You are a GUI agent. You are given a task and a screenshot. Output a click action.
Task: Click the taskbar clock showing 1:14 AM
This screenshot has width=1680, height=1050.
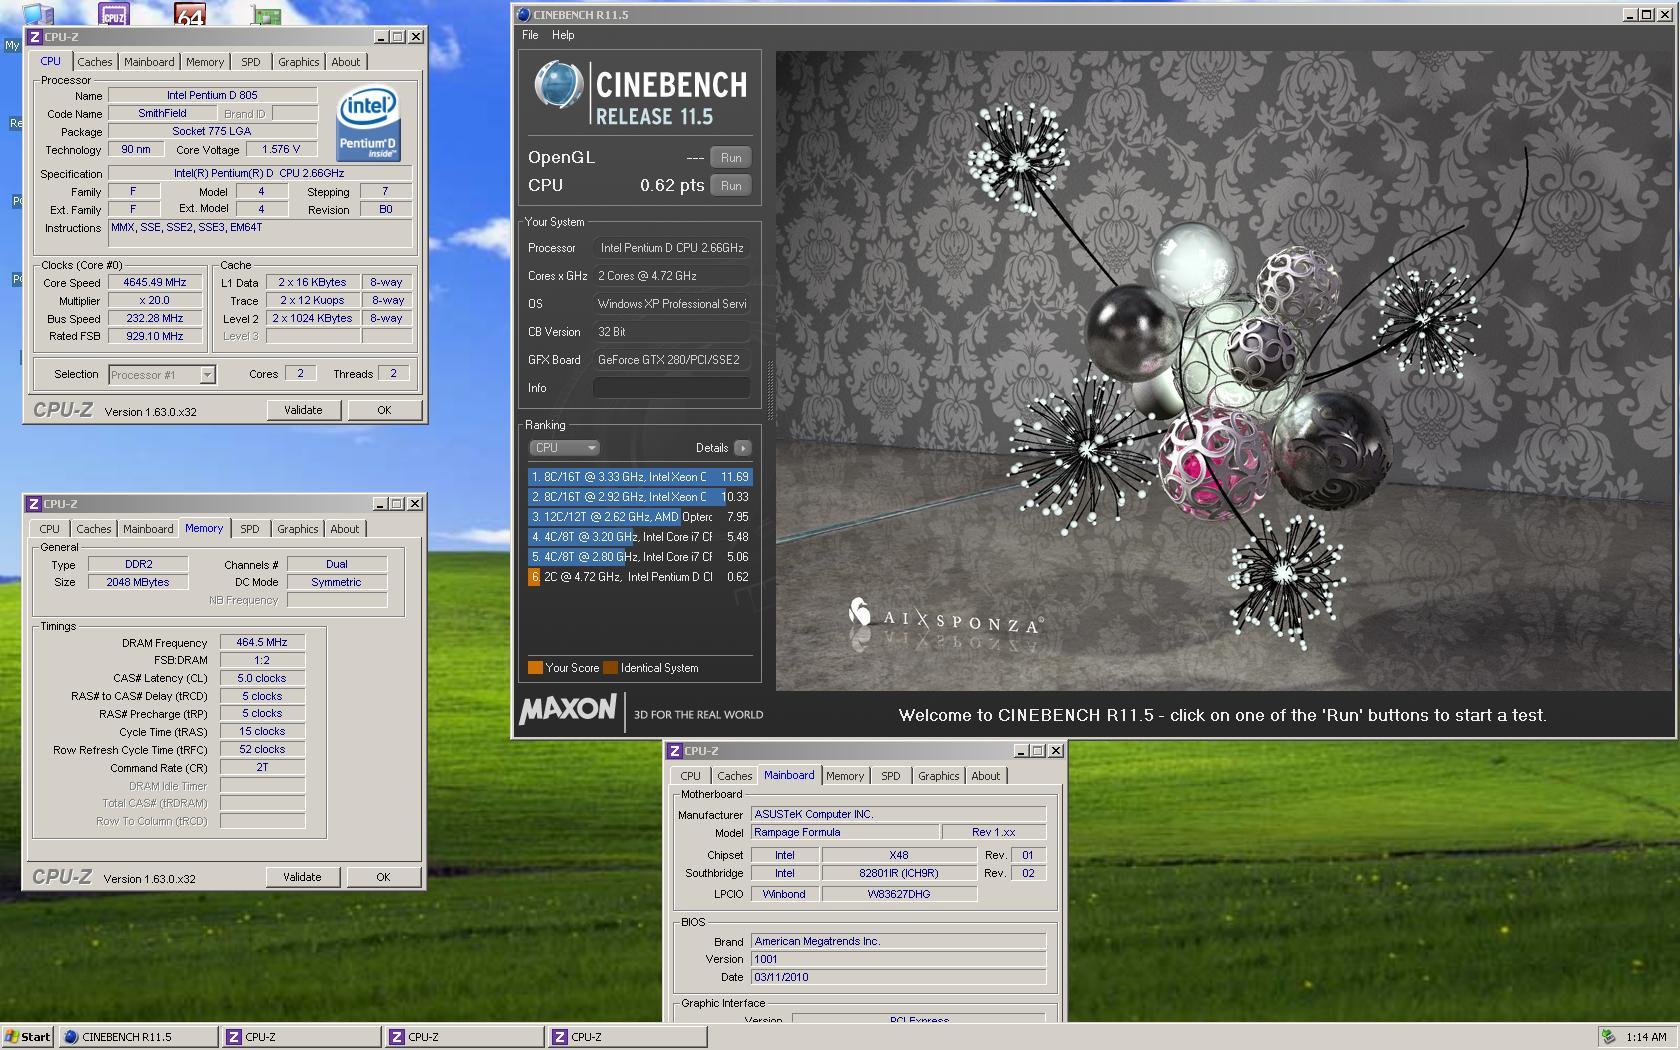click(1646, 1037)
